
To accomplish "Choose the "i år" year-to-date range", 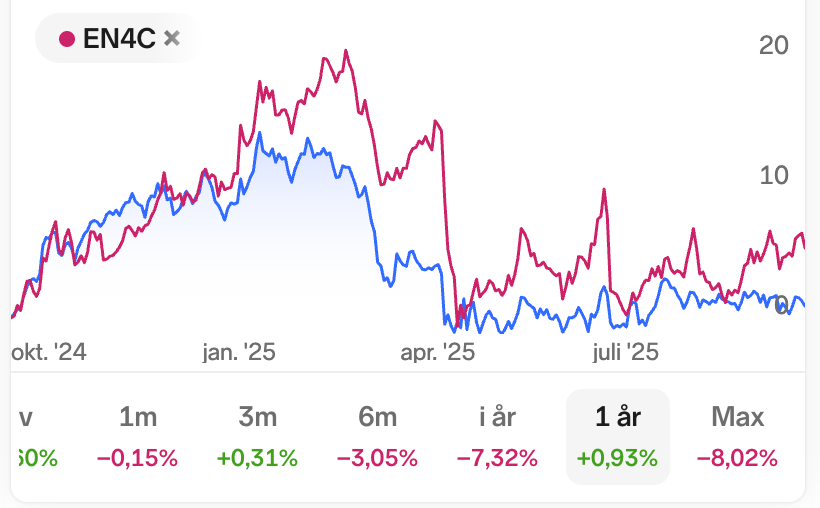I will pyautogui.click(x=497, y=417).
